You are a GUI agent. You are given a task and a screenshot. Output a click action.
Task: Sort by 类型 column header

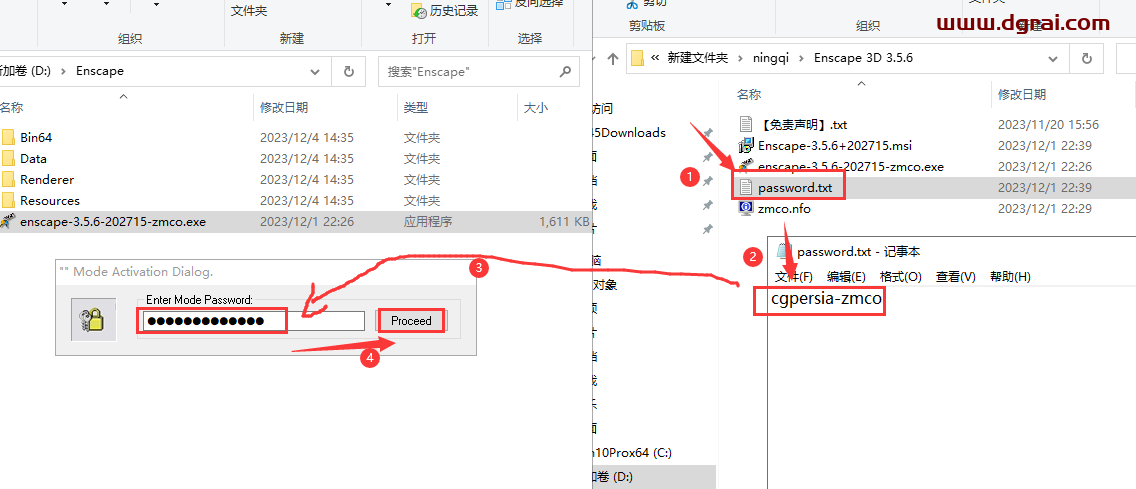click(416, 108)
